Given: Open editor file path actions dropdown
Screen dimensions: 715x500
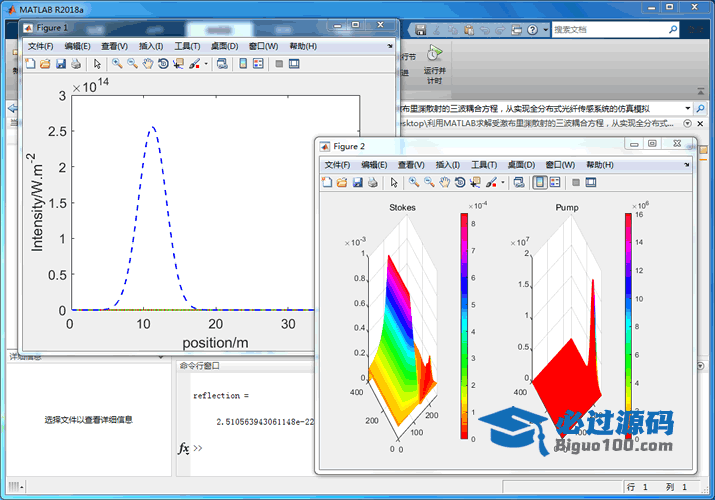Looking at the screenshot, I should 687,124.
